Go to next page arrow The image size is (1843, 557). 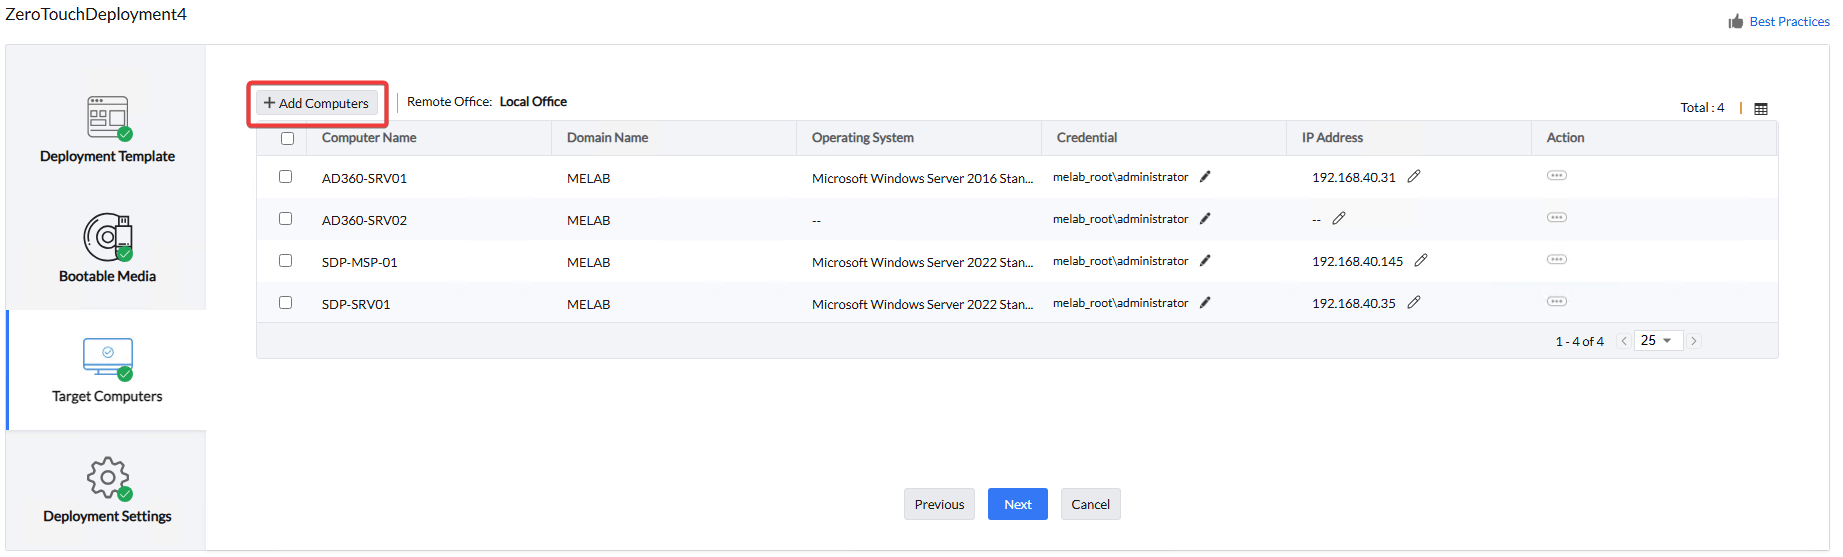1694,341
